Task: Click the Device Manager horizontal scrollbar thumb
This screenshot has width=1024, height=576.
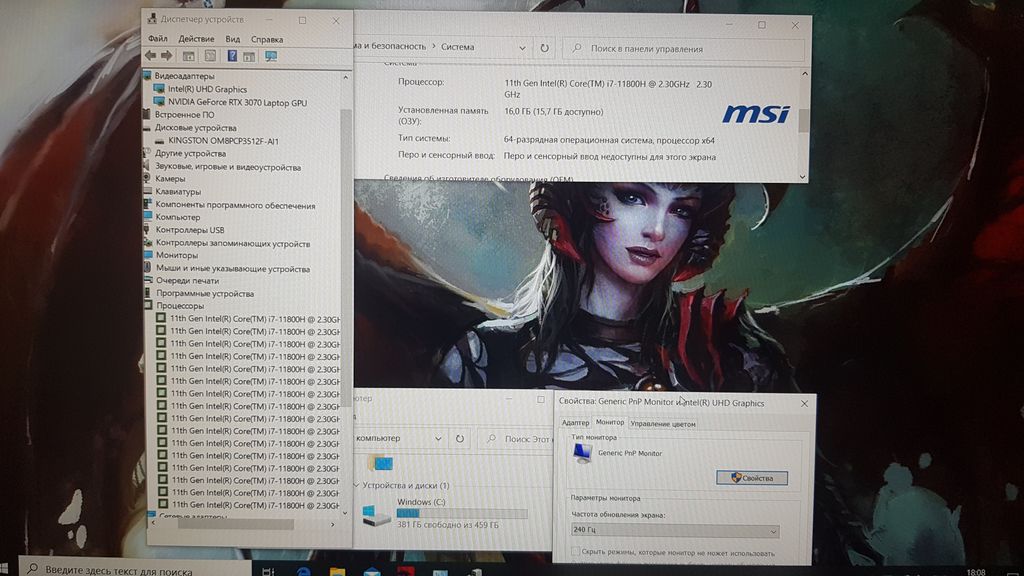Action: (x=236, y=524)
